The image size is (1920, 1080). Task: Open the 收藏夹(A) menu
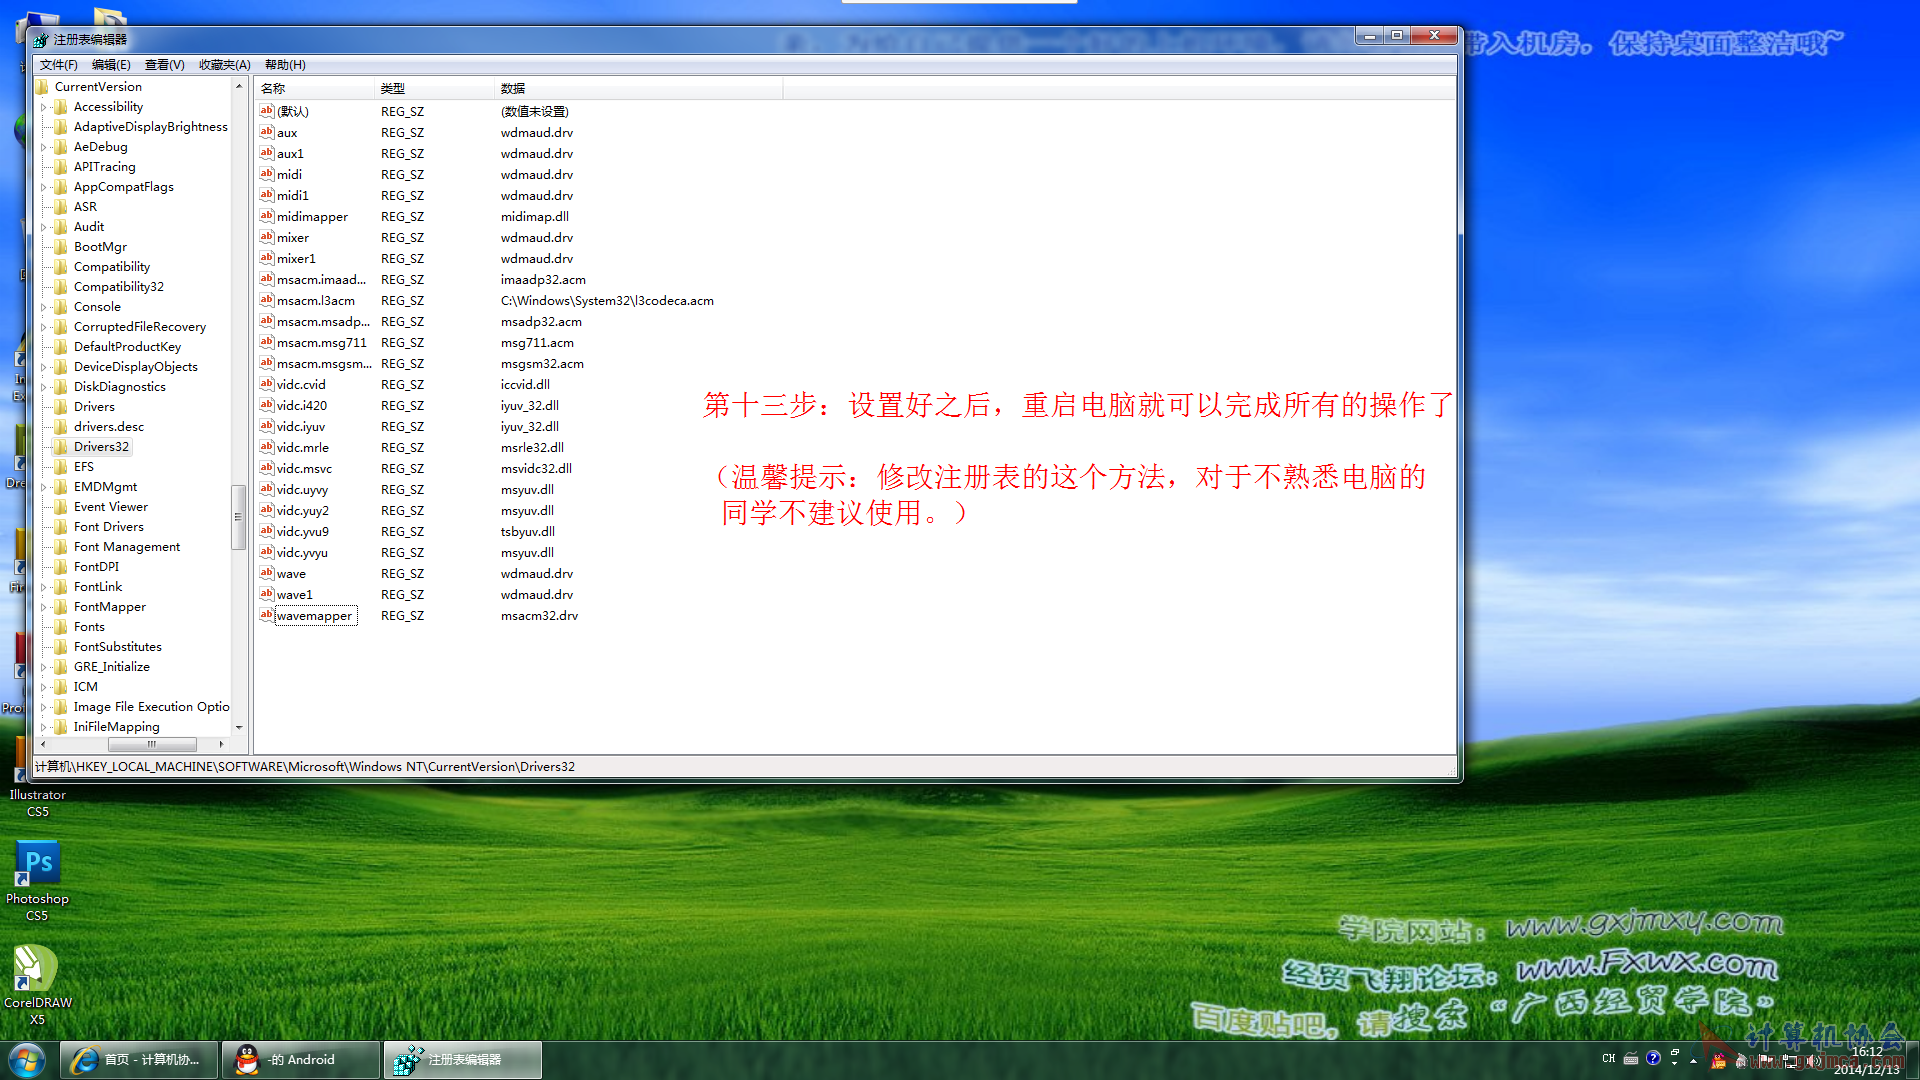[x=224, y=65]
